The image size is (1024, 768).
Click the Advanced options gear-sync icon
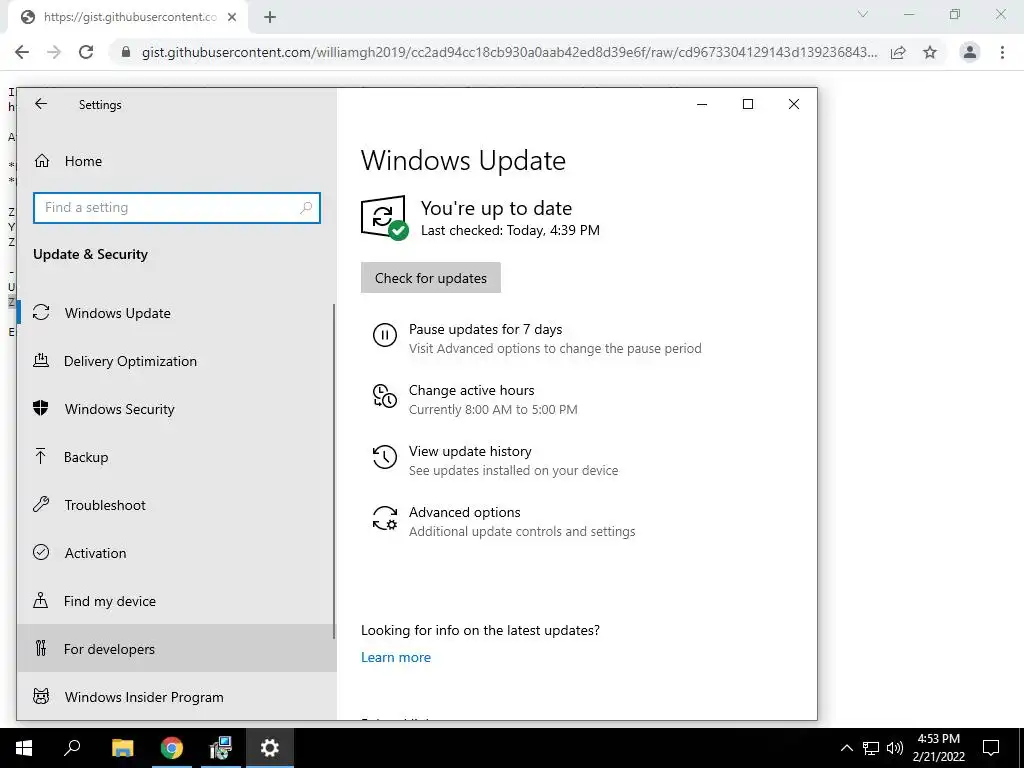[385, 518]
